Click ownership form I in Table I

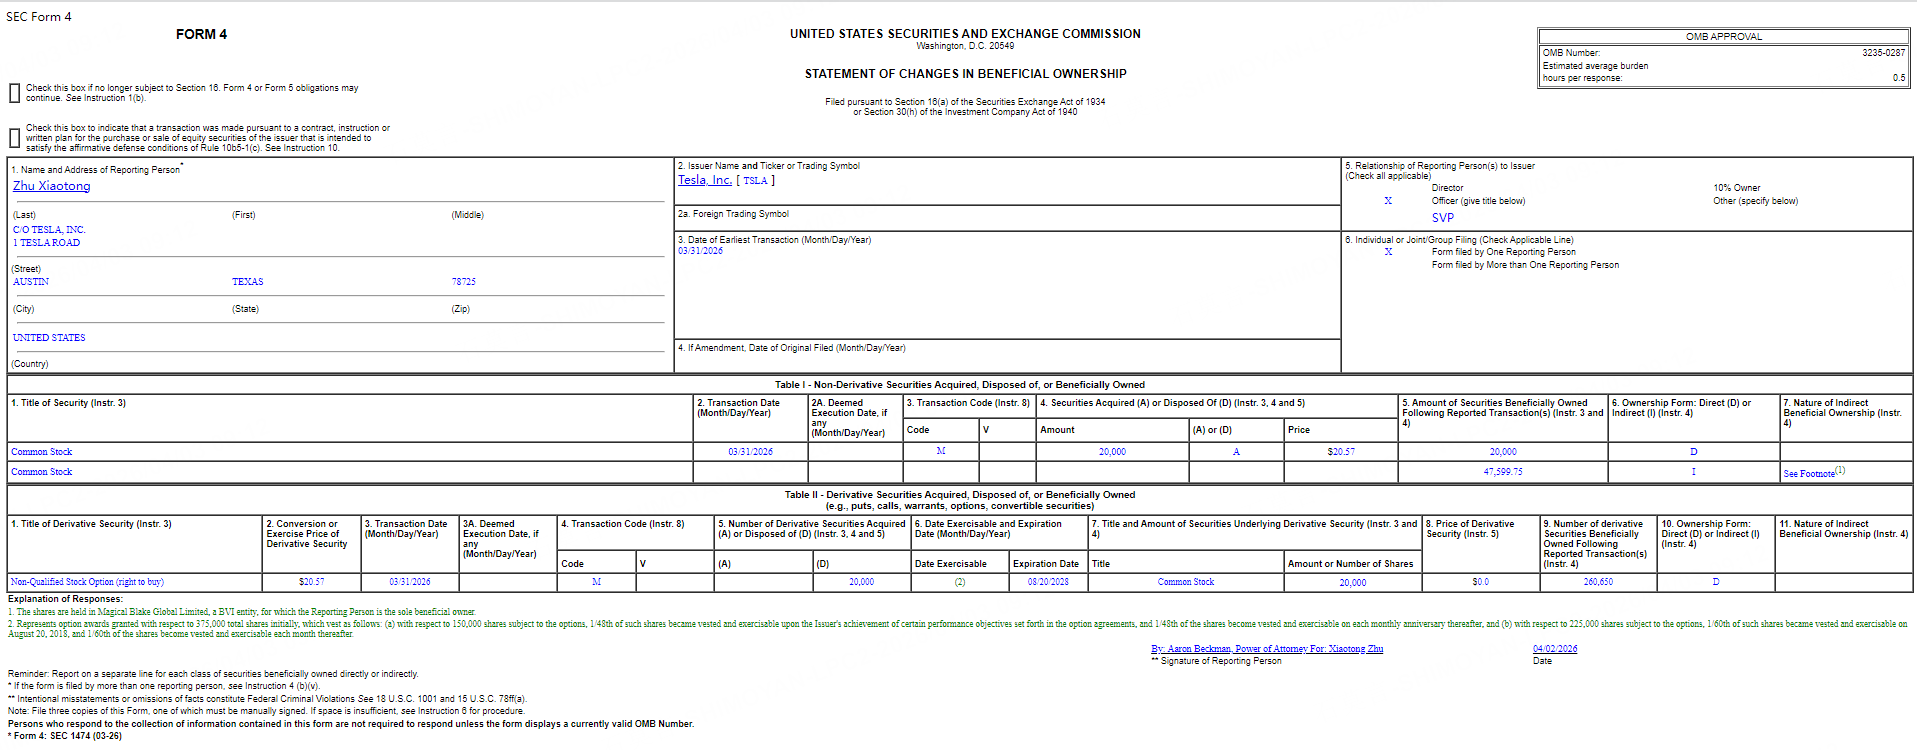point(1693,472)
